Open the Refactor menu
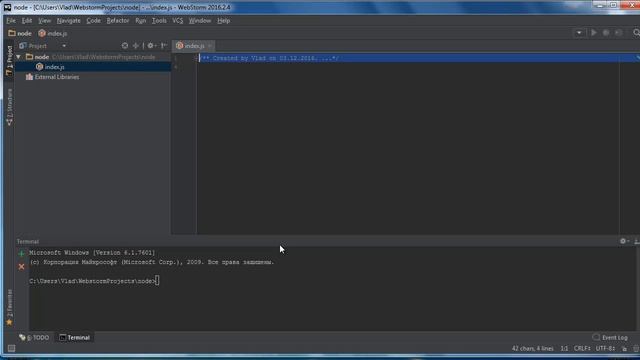This screenshot has height=360, width=640. (118, 20)
